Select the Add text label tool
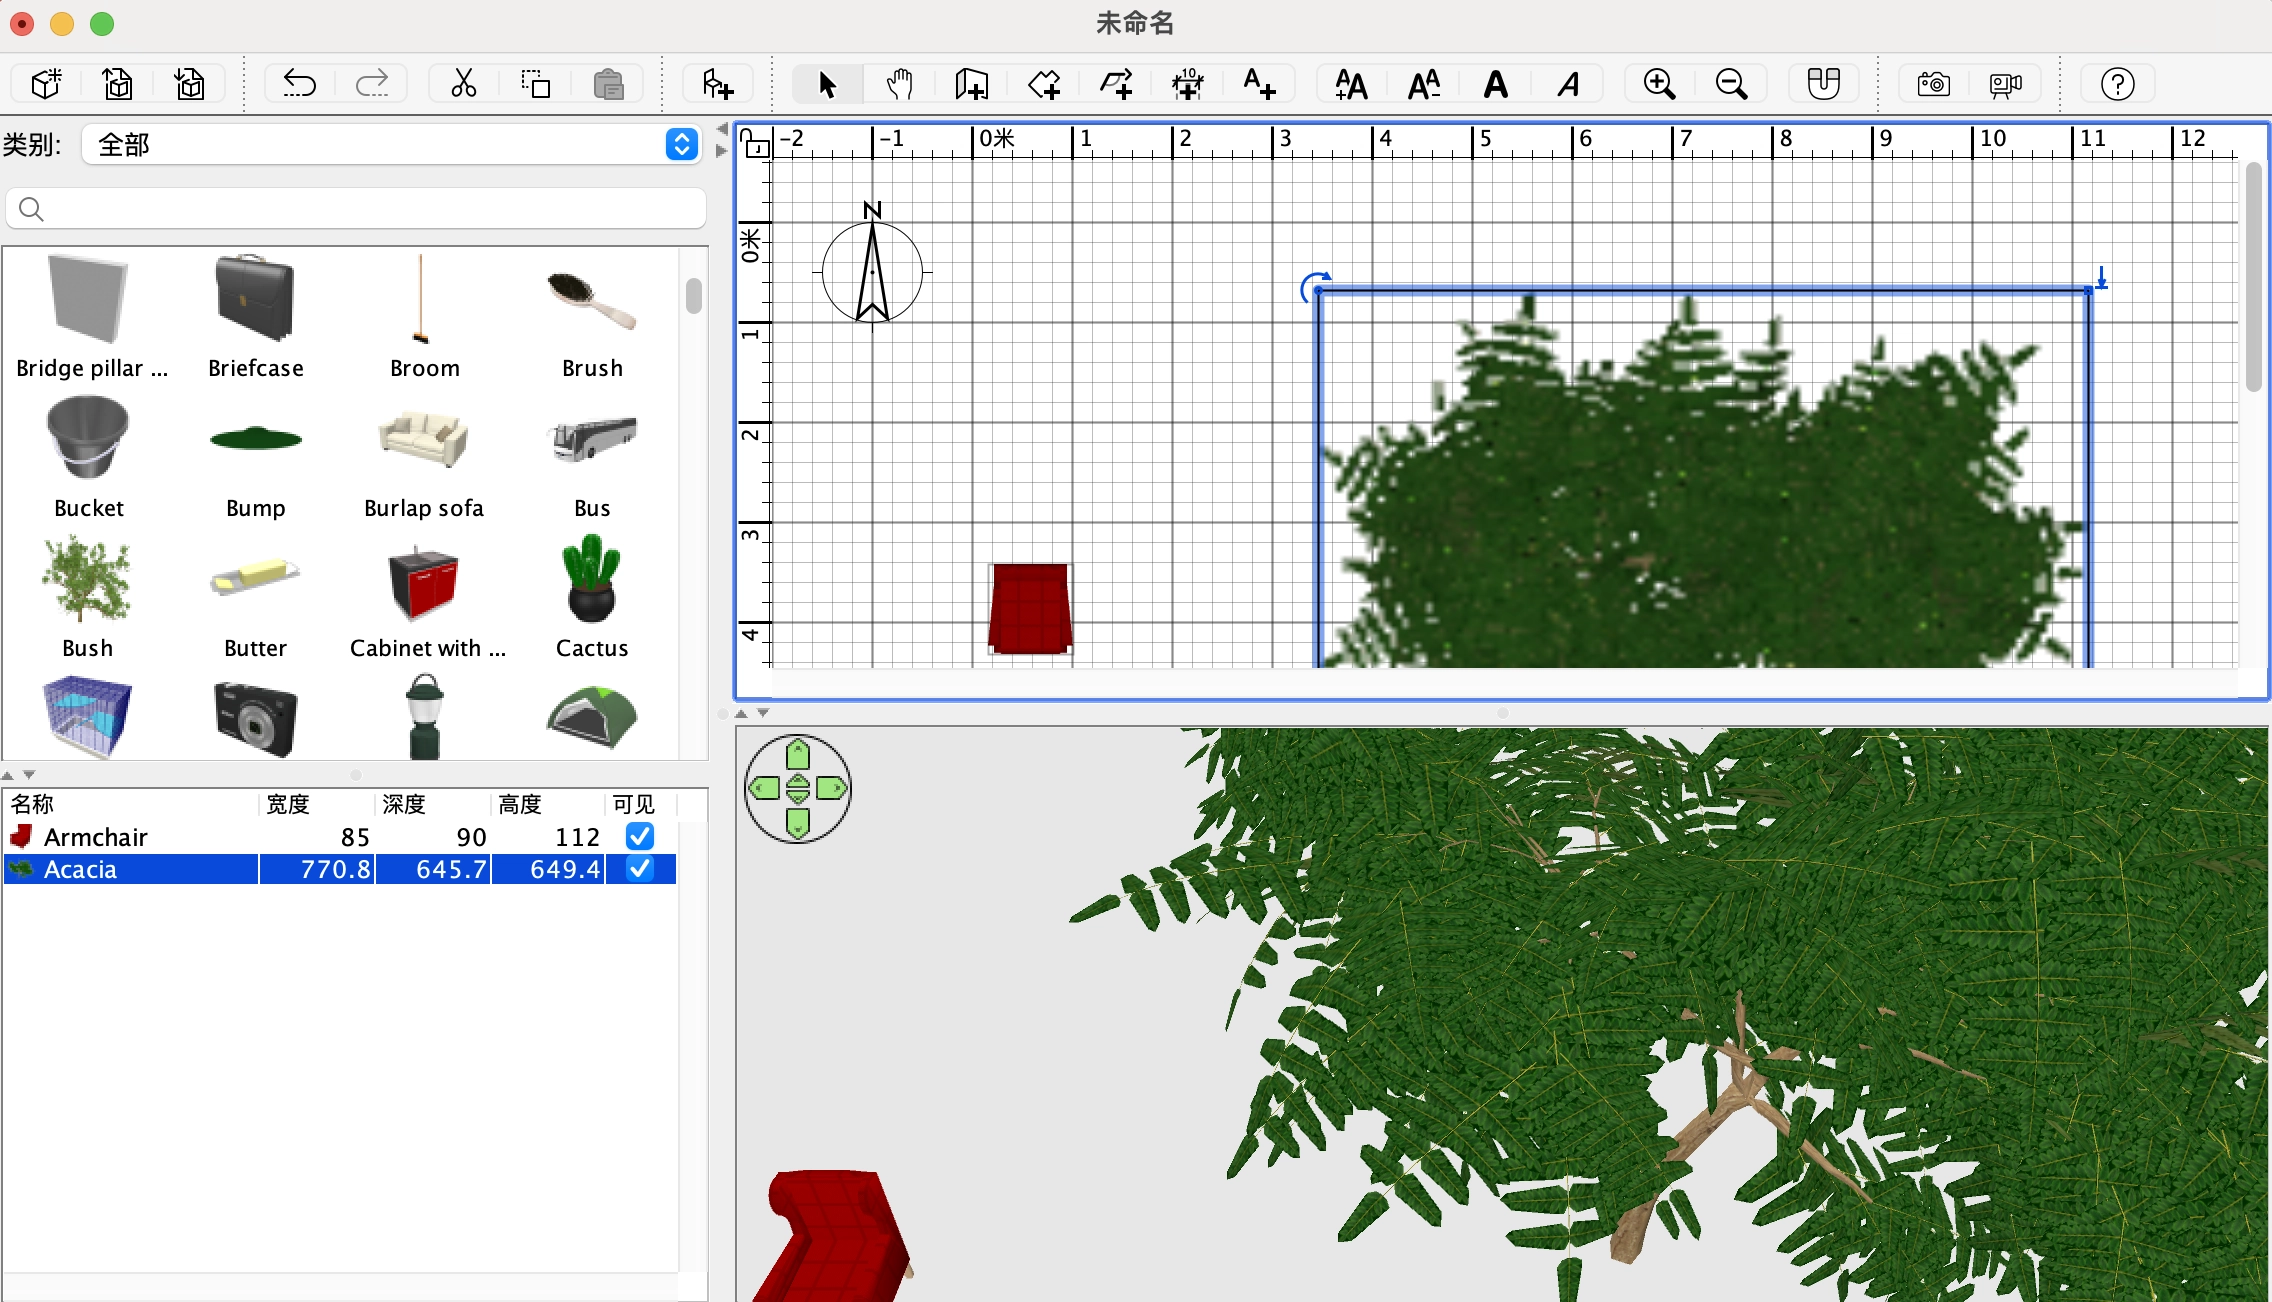Viewport: 2272px width, 1302px height. (1259, 84)
